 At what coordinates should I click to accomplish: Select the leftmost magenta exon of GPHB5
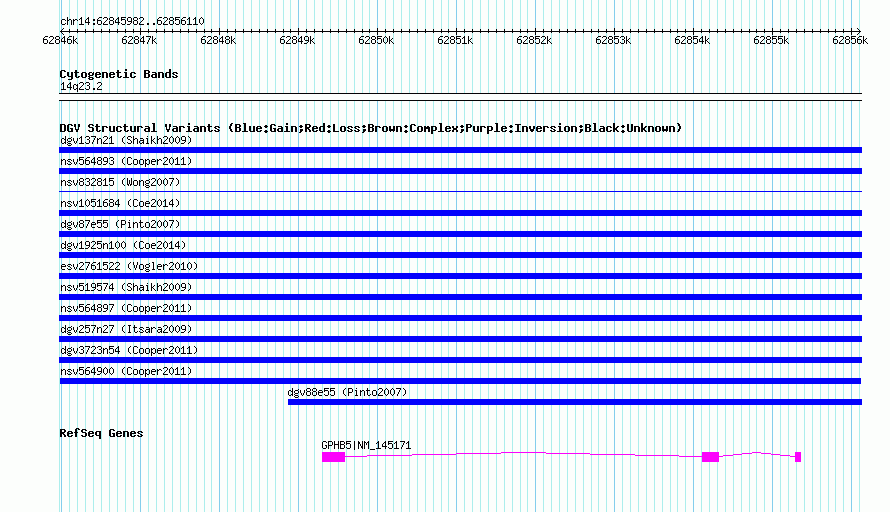[333, 457]
